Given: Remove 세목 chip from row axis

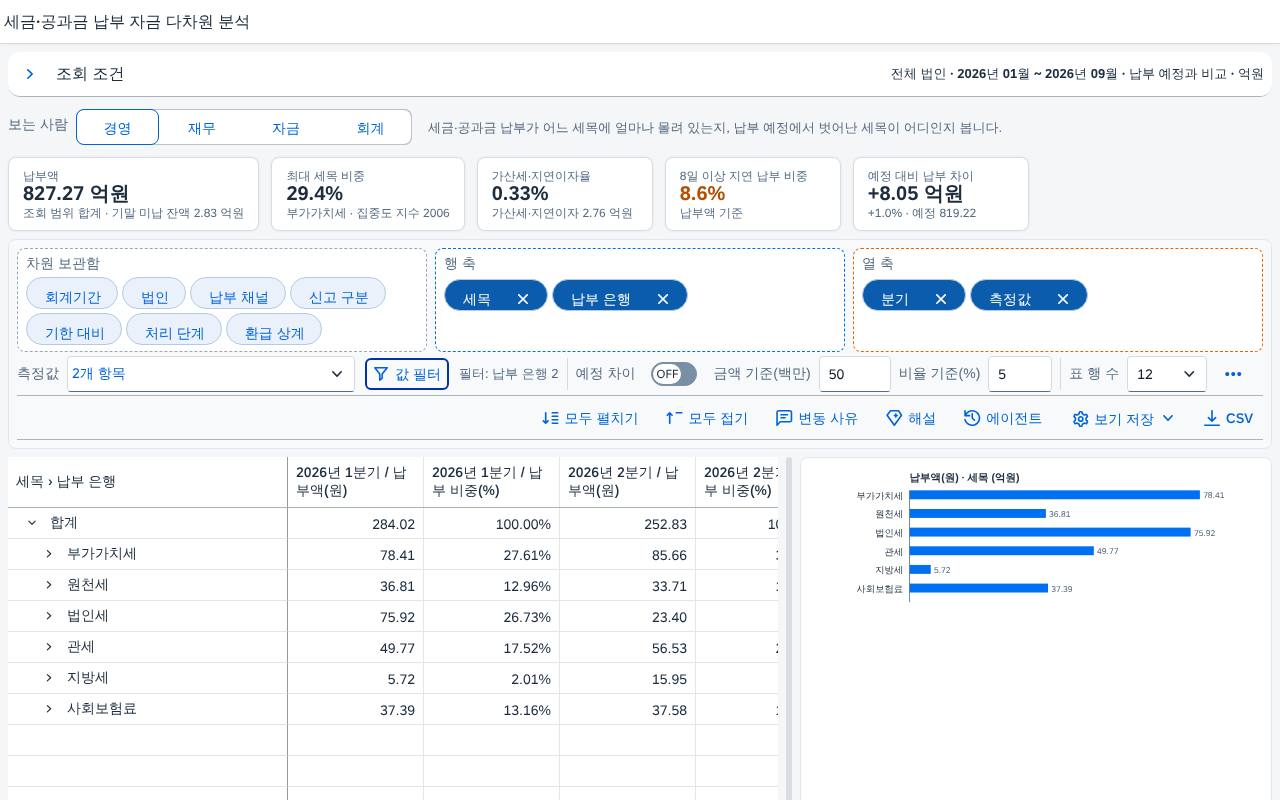Looking at the screenshot, I should (523, 299).
